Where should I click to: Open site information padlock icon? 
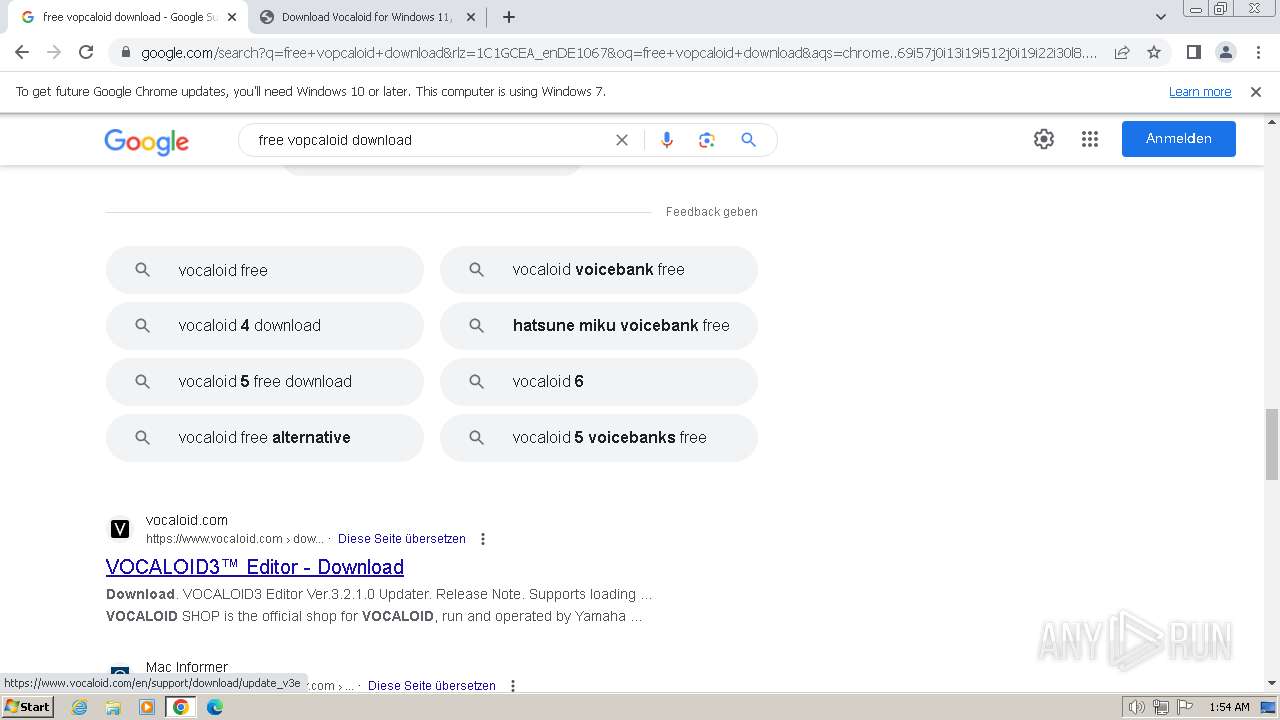(124, 53)
